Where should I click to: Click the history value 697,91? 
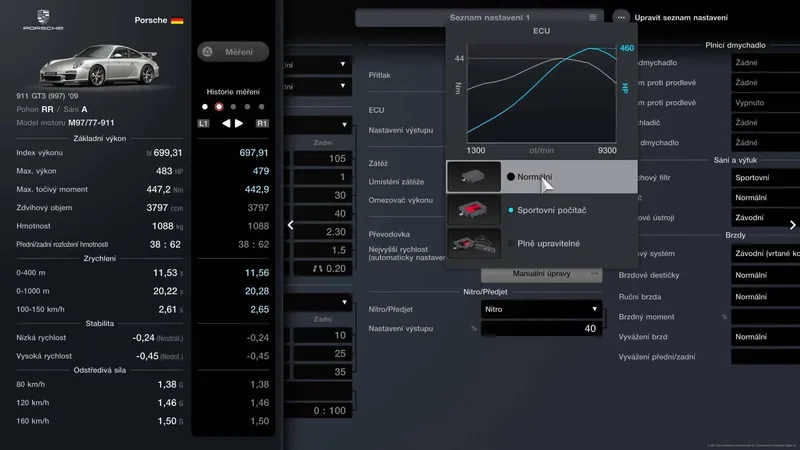coord(254,153)
